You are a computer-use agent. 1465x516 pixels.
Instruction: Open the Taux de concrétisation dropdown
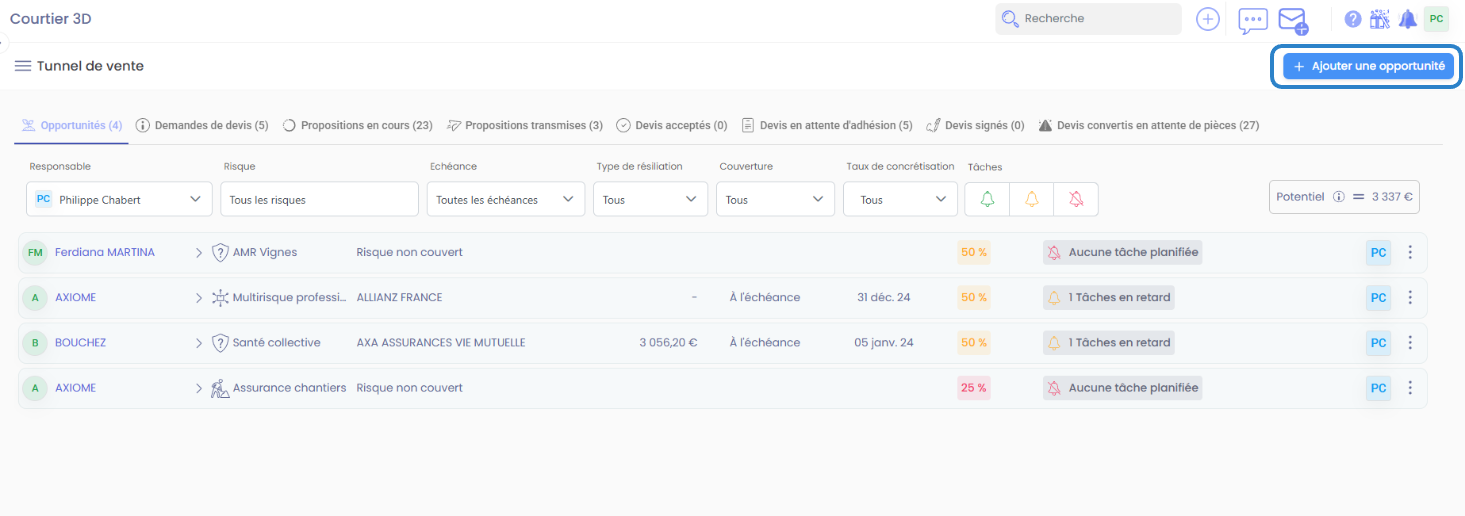[x=900, y=199]
